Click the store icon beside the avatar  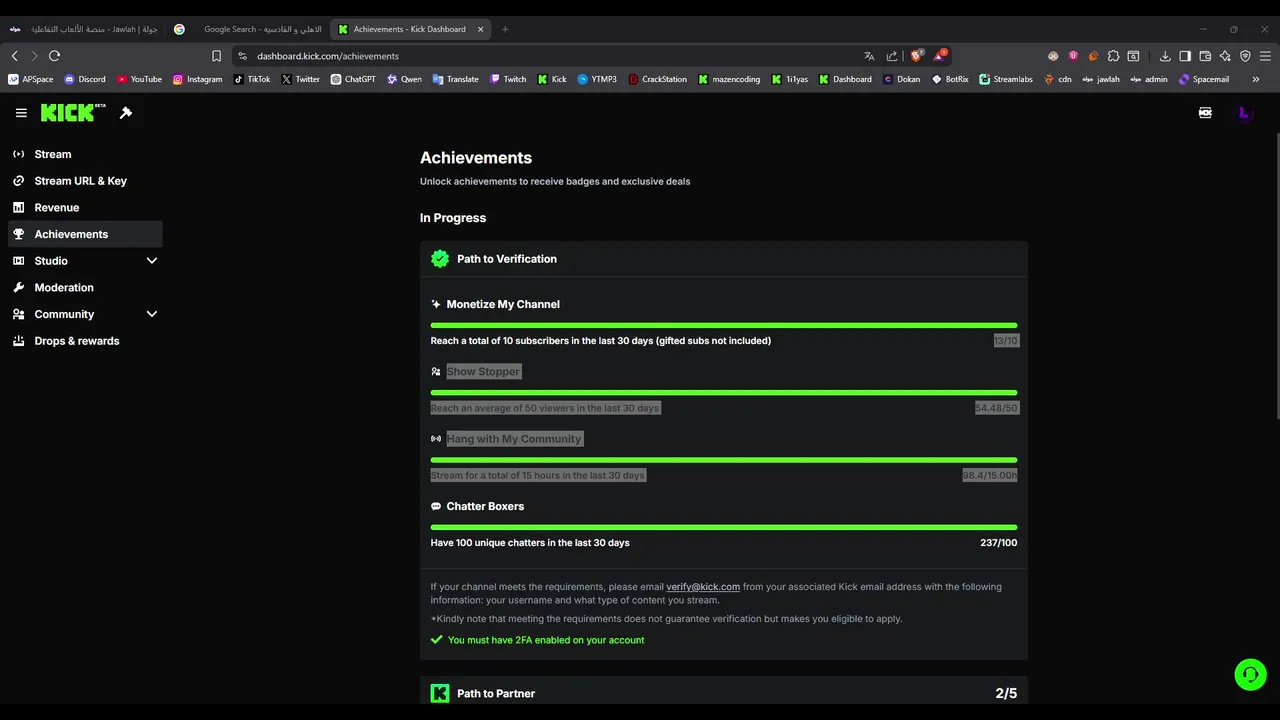[1205, 113]
